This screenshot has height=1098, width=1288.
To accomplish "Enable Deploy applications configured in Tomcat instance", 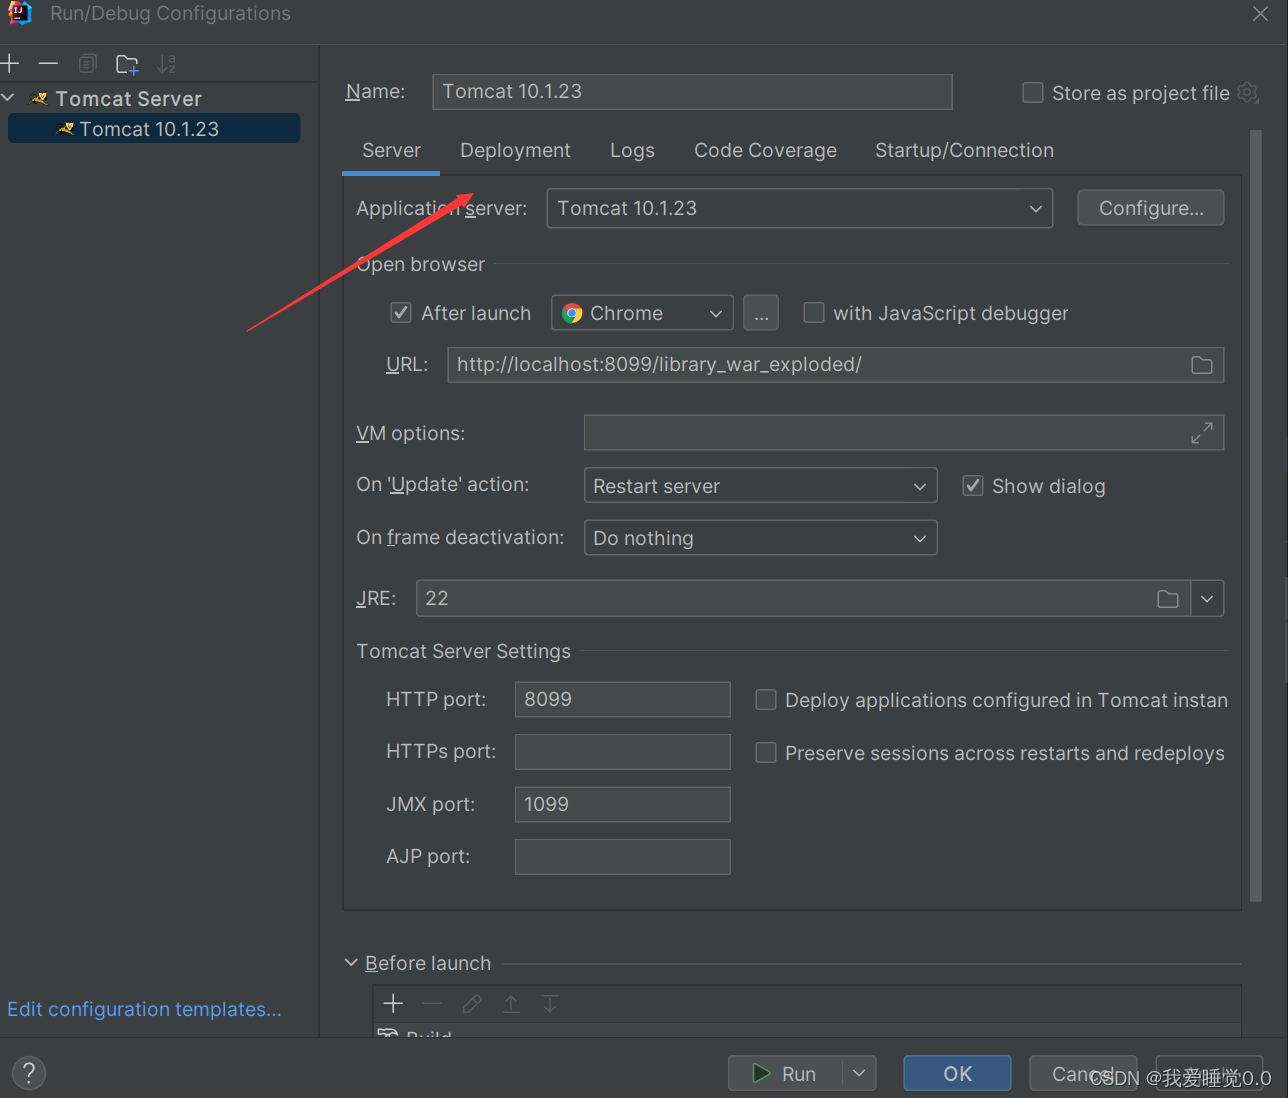I will click(x=766, y=700).
